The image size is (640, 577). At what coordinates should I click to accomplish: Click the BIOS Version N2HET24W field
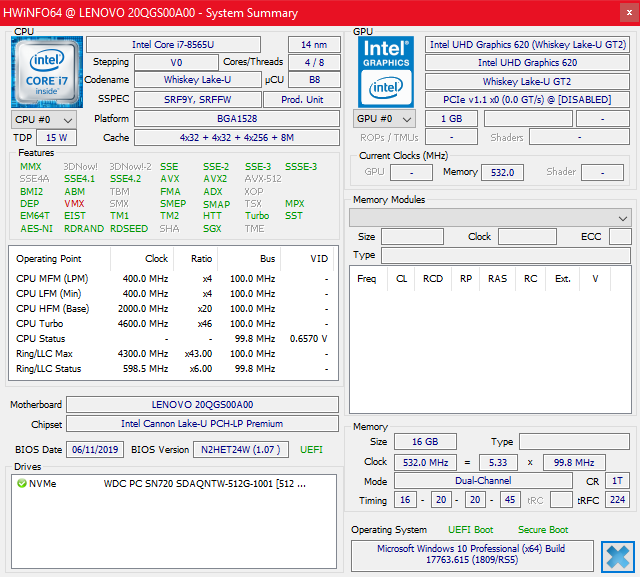pyautogui.click(x=239, y=450)
